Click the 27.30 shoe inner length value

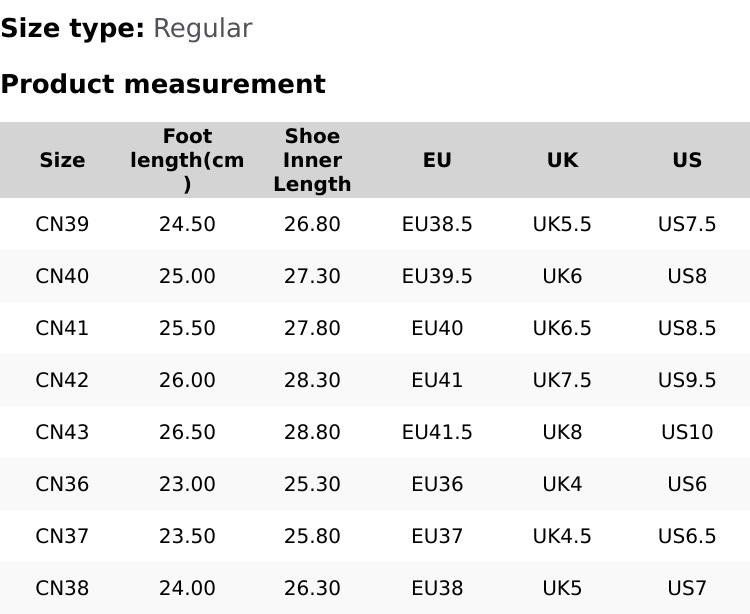click(312, 276)
